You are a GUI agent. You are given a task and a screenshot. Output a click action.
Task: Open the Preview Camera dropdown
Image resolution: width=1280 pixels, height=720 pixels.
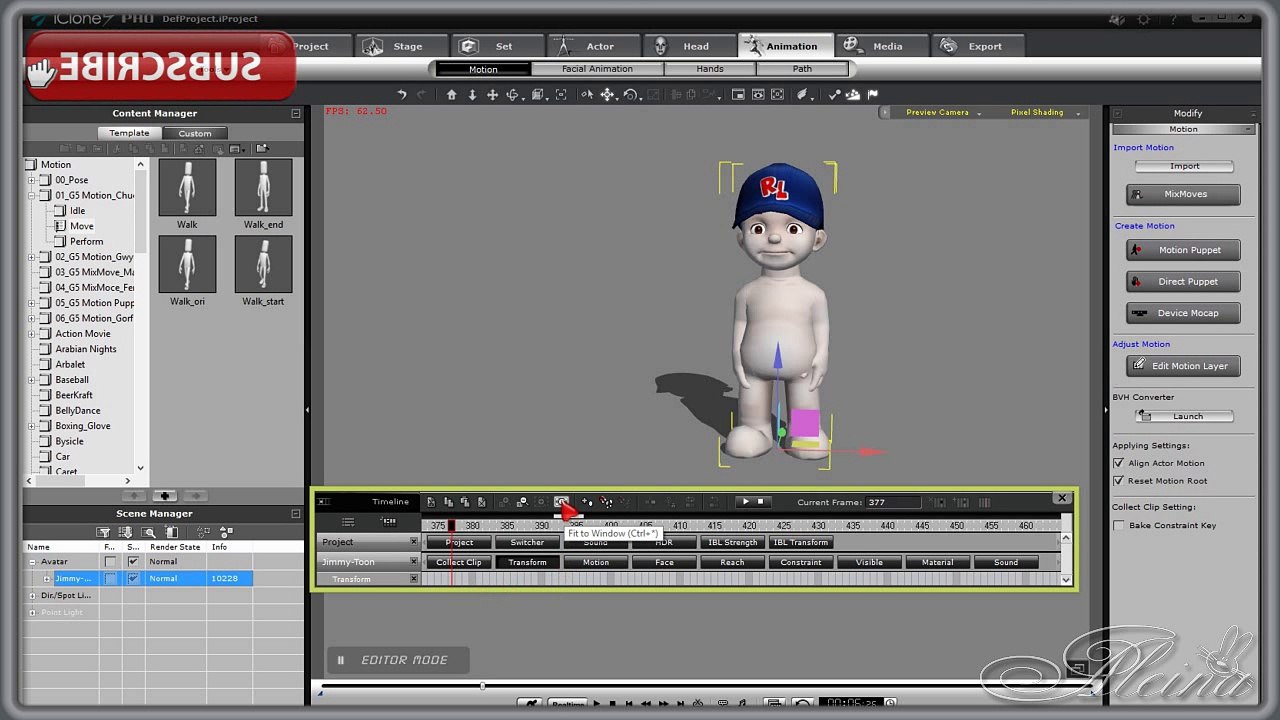click(x=943, y=113)
